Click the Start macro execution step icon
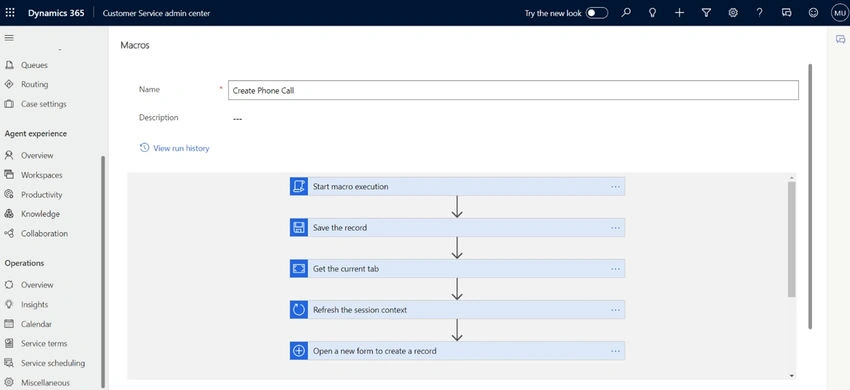The image size is (850, 390). click(x=299, y=186)
